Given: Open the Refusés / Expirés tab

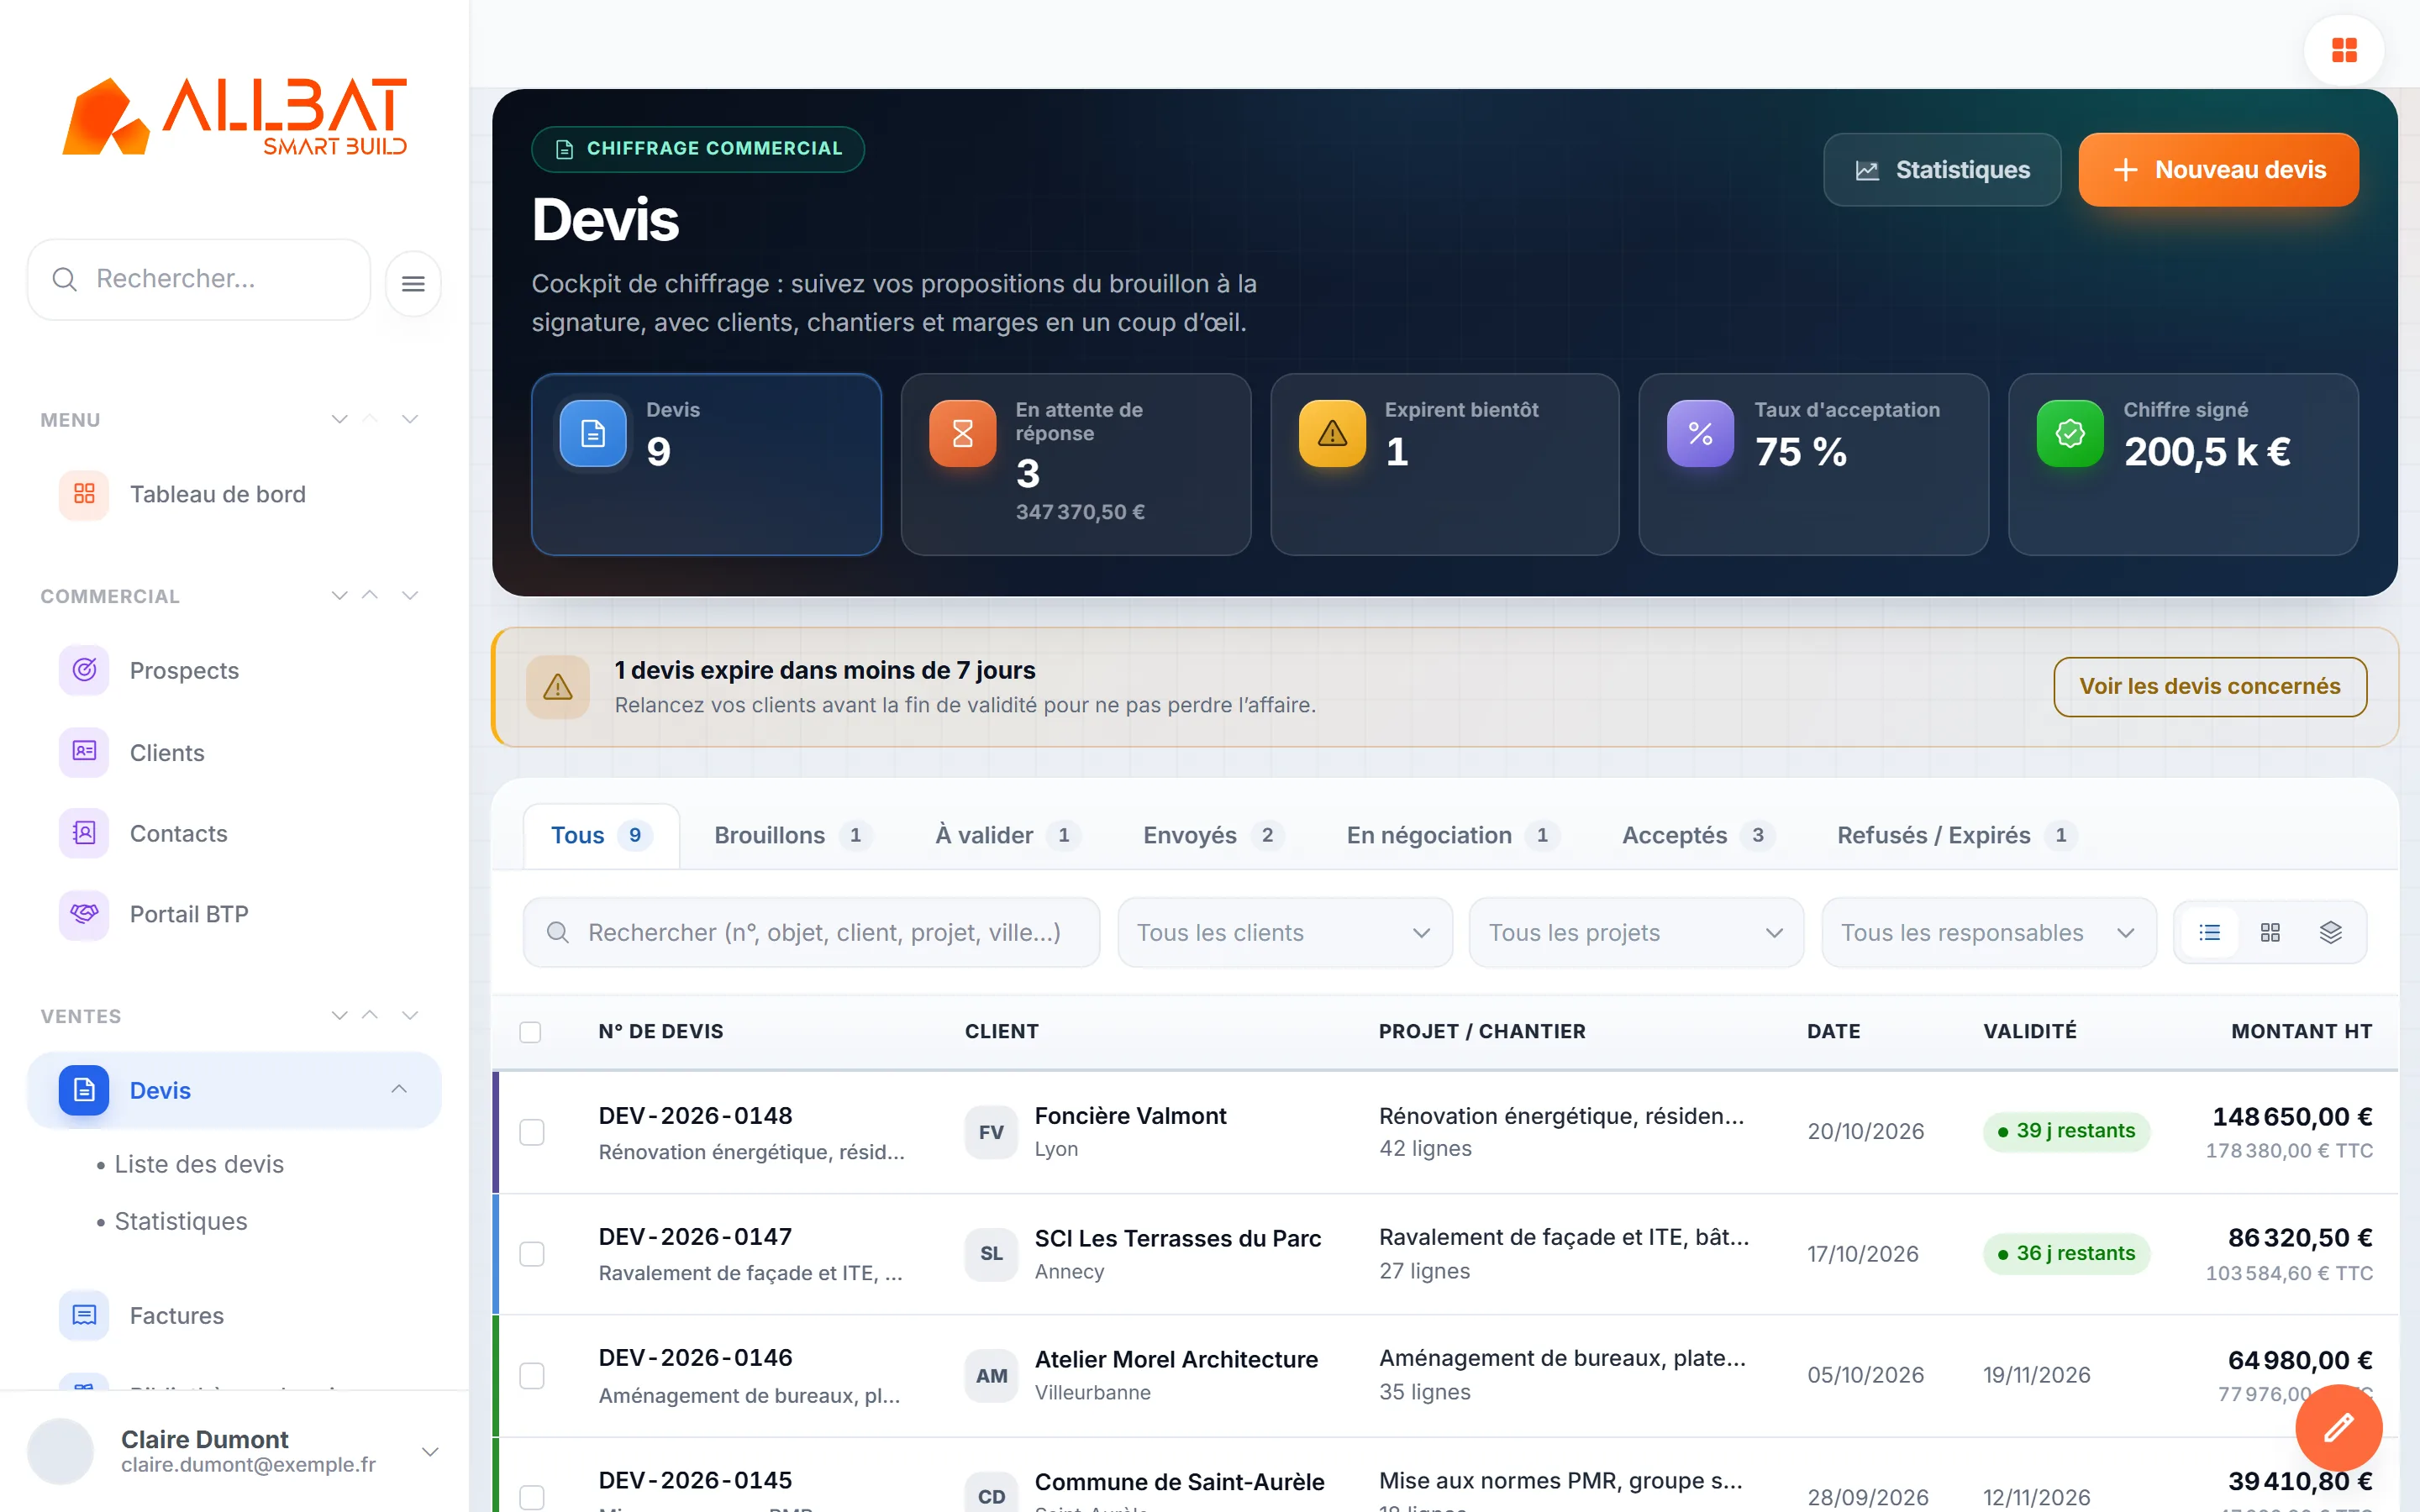Looking at the screenshot, I should coord(1957,835).
